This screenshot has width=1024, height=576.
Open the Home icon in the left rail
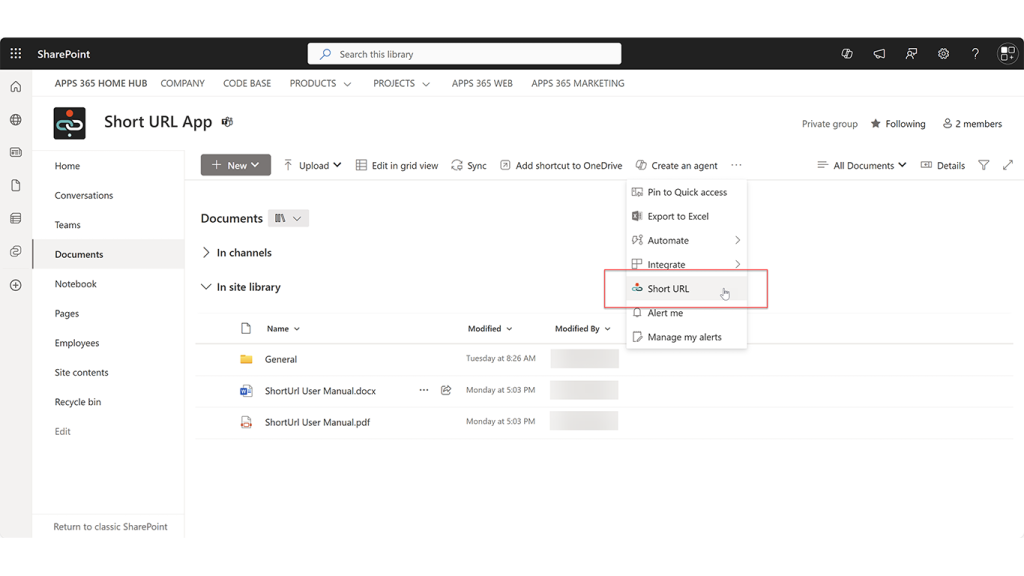pos(16,87)
